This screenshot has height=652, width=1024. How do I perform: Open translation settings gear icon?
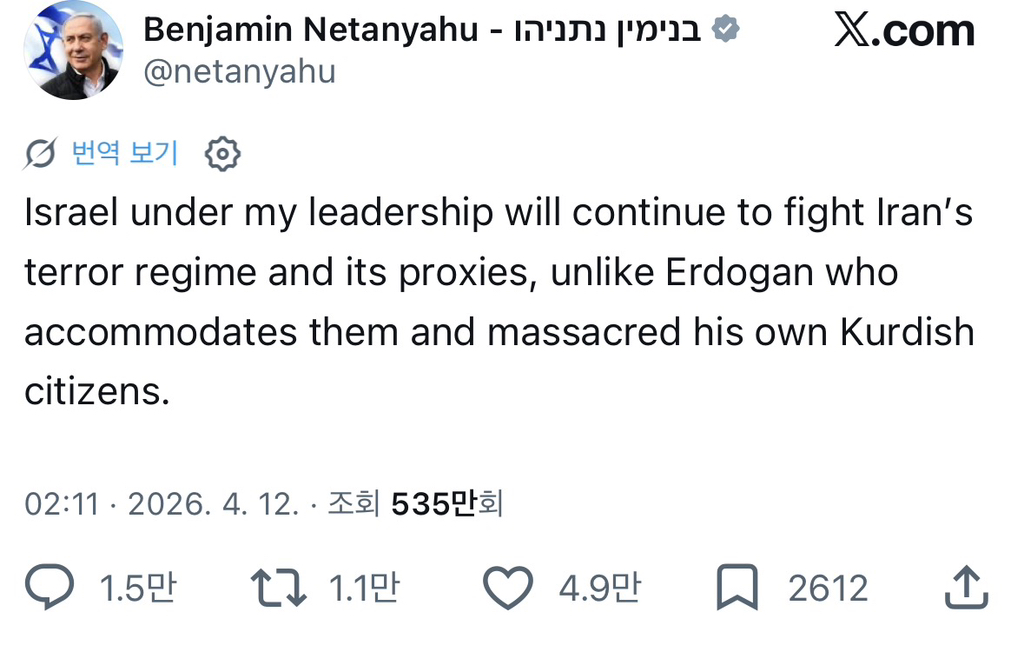pyautogui.click(x=223, y=154)
